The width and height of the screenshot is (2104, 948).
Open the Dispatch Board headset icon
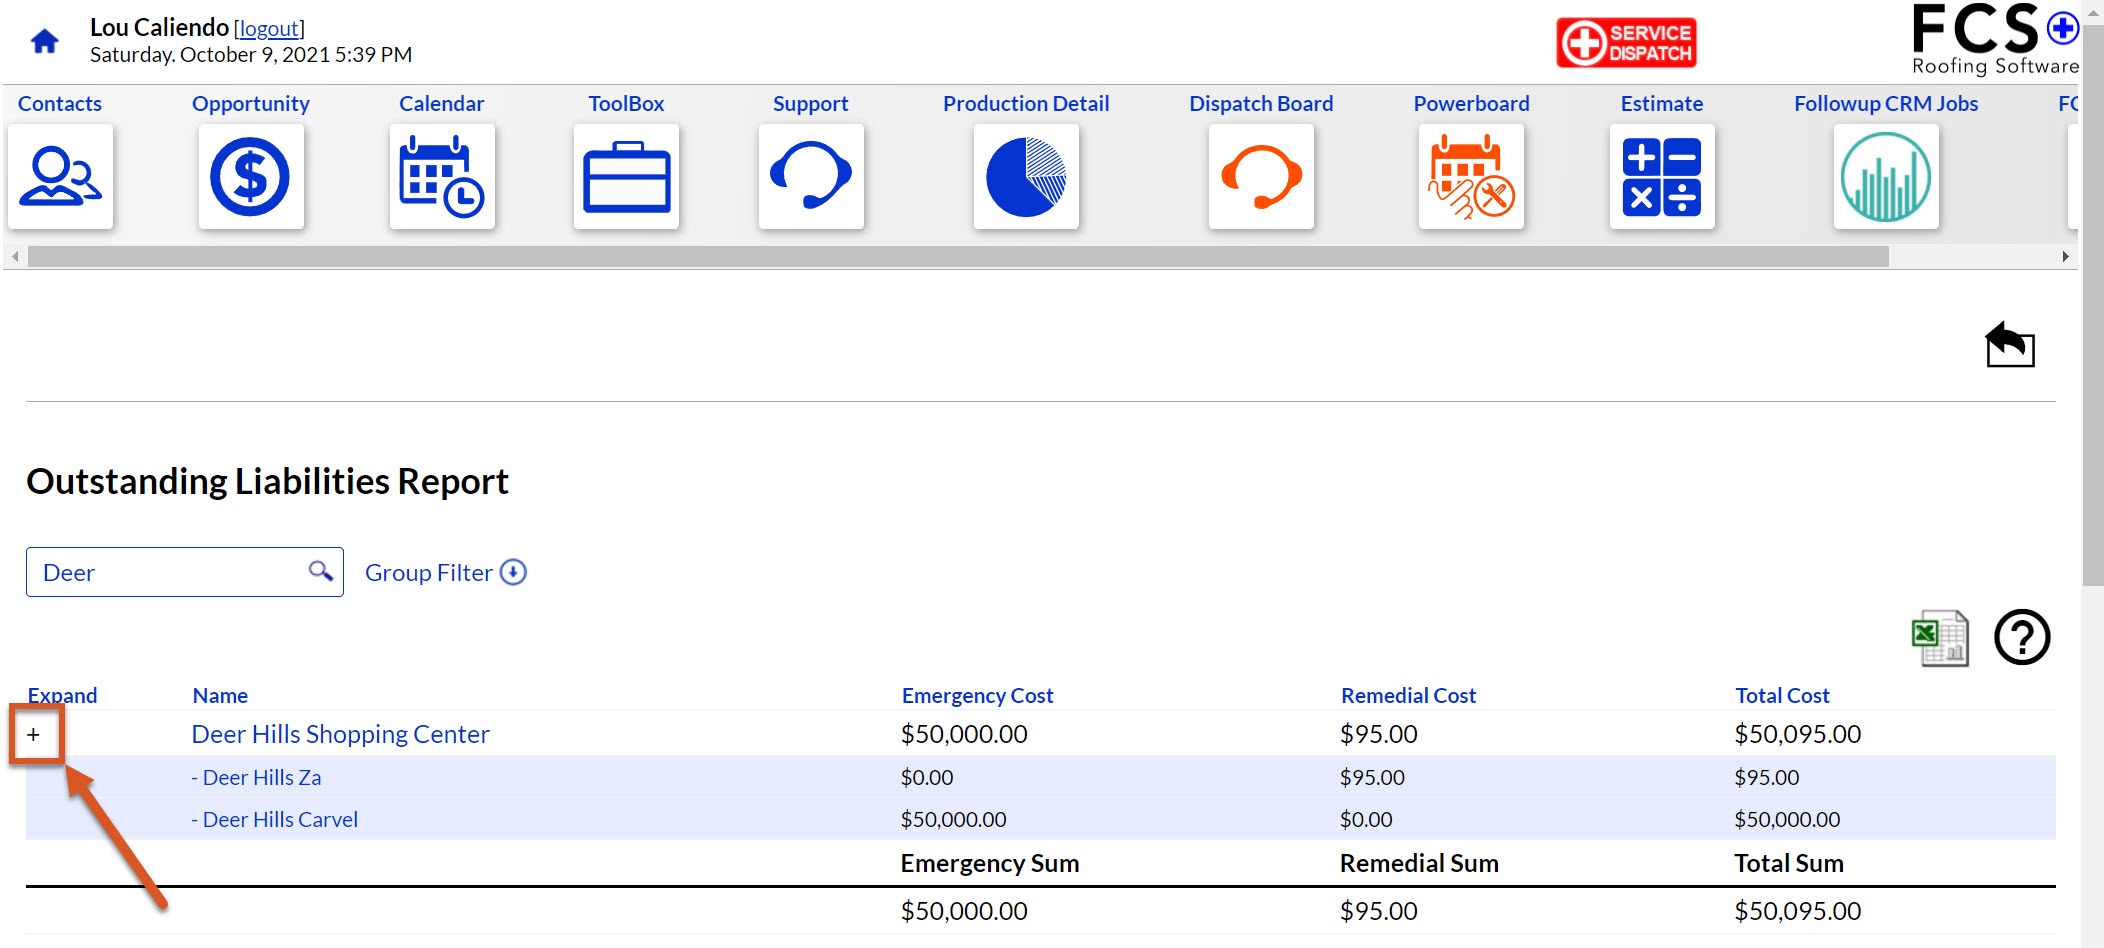coord(1261,177)
